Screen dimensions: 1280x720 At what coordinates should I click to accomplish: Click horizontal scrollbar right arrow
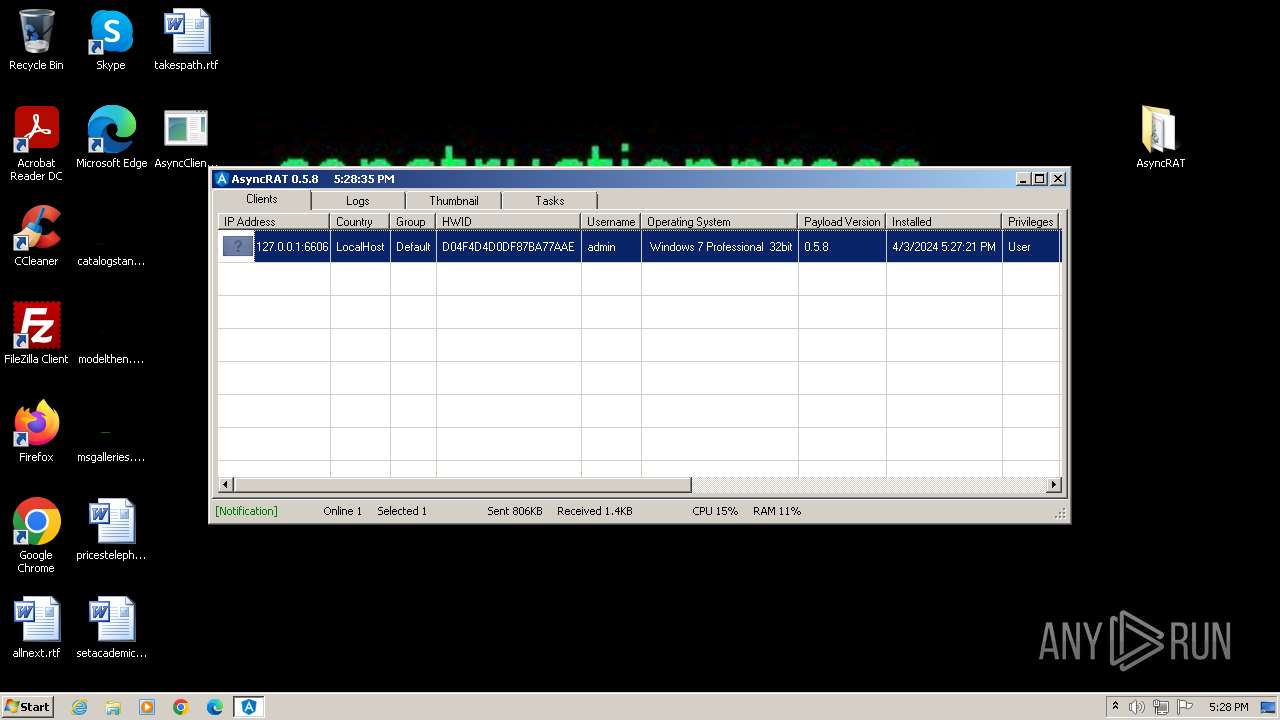[x=1053, y=485]
